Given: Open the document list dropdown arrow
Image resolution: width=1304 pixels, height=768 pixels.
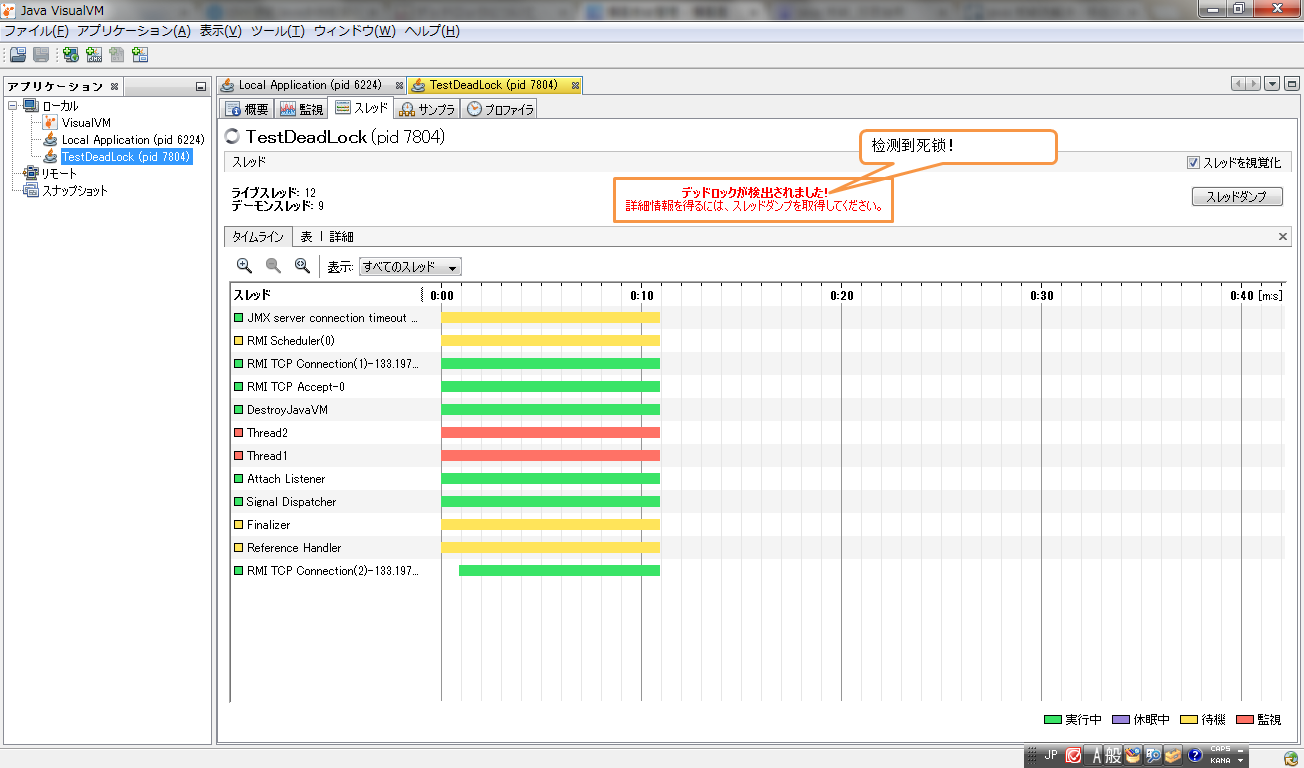Looking at the screenshot, I should pyautogui.click(x=1272, y=84).
